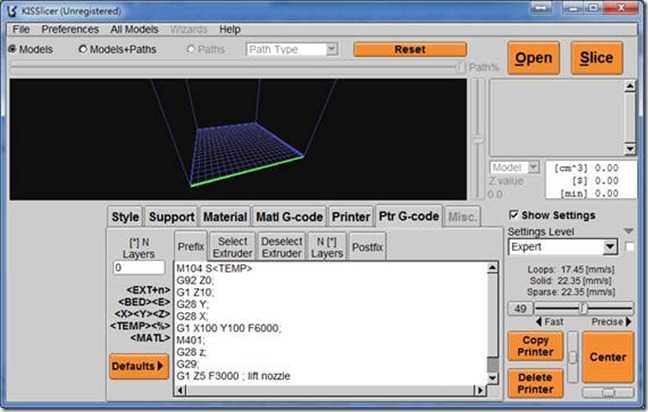Click the Precise right arrow
The image size is (648, 412).
point(629,322)
